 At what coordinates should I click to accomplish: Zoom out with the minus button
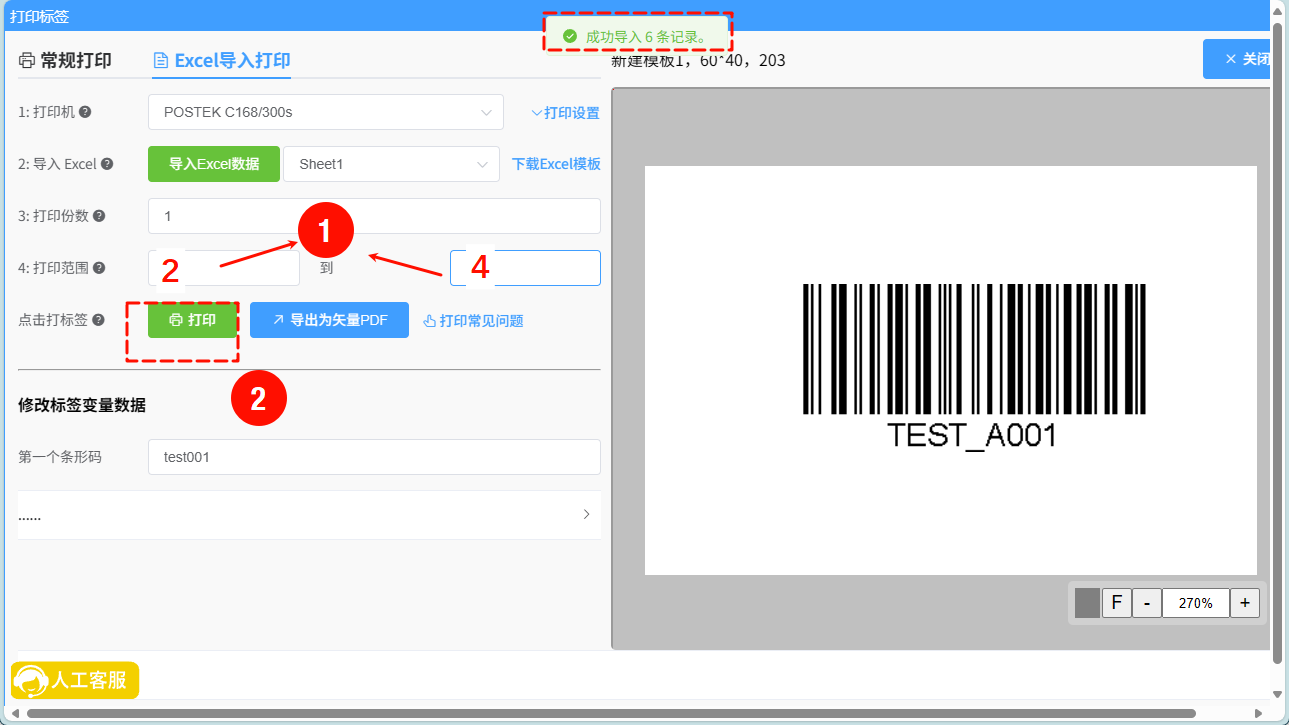tap(1147, 603)
